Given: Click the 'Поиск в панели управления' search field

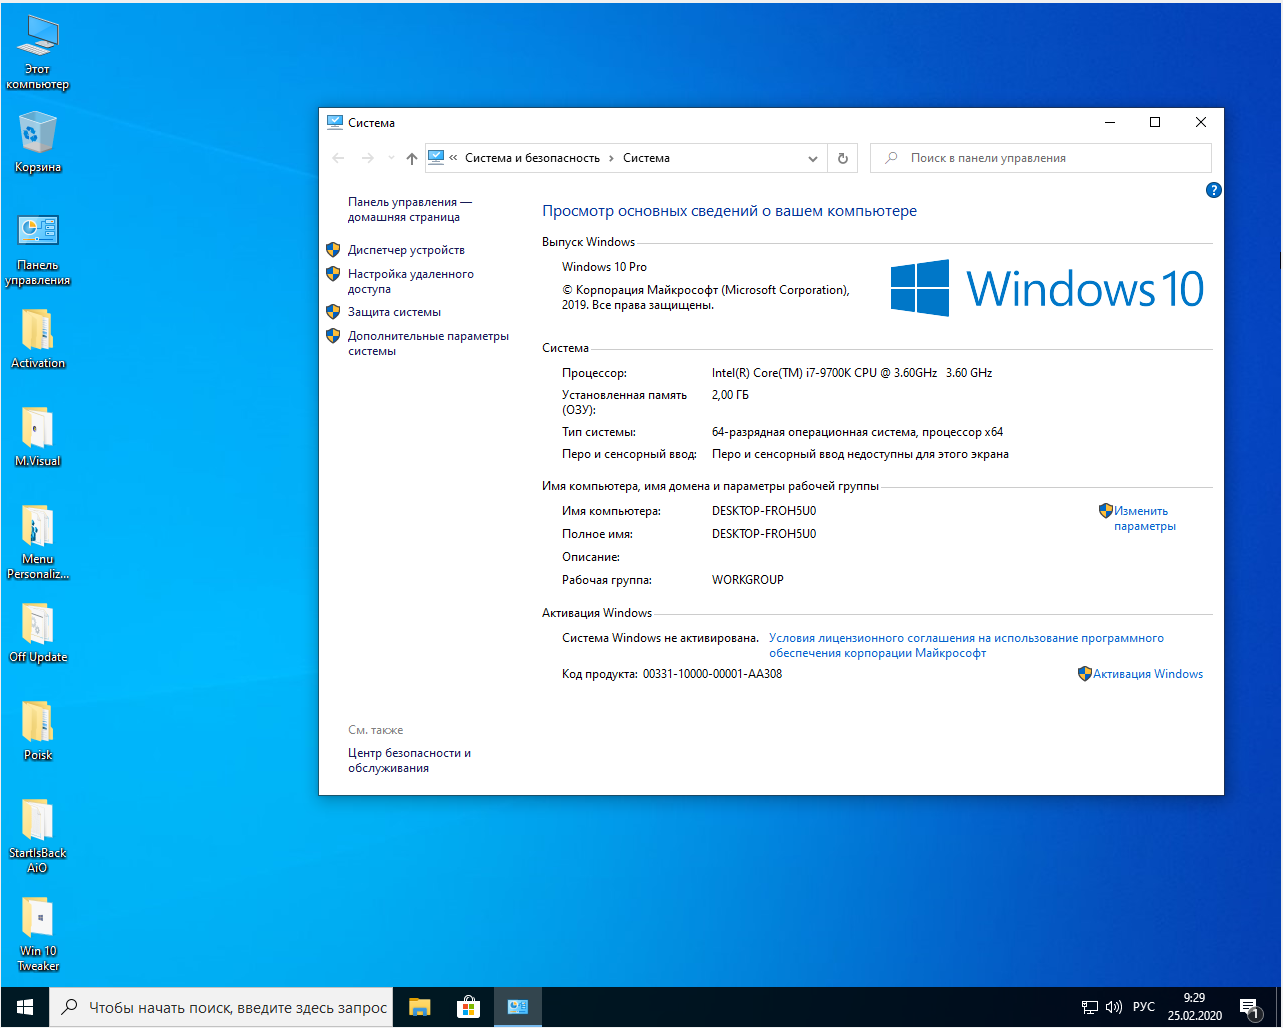Looking at the screenshot, I should 1041,158.
